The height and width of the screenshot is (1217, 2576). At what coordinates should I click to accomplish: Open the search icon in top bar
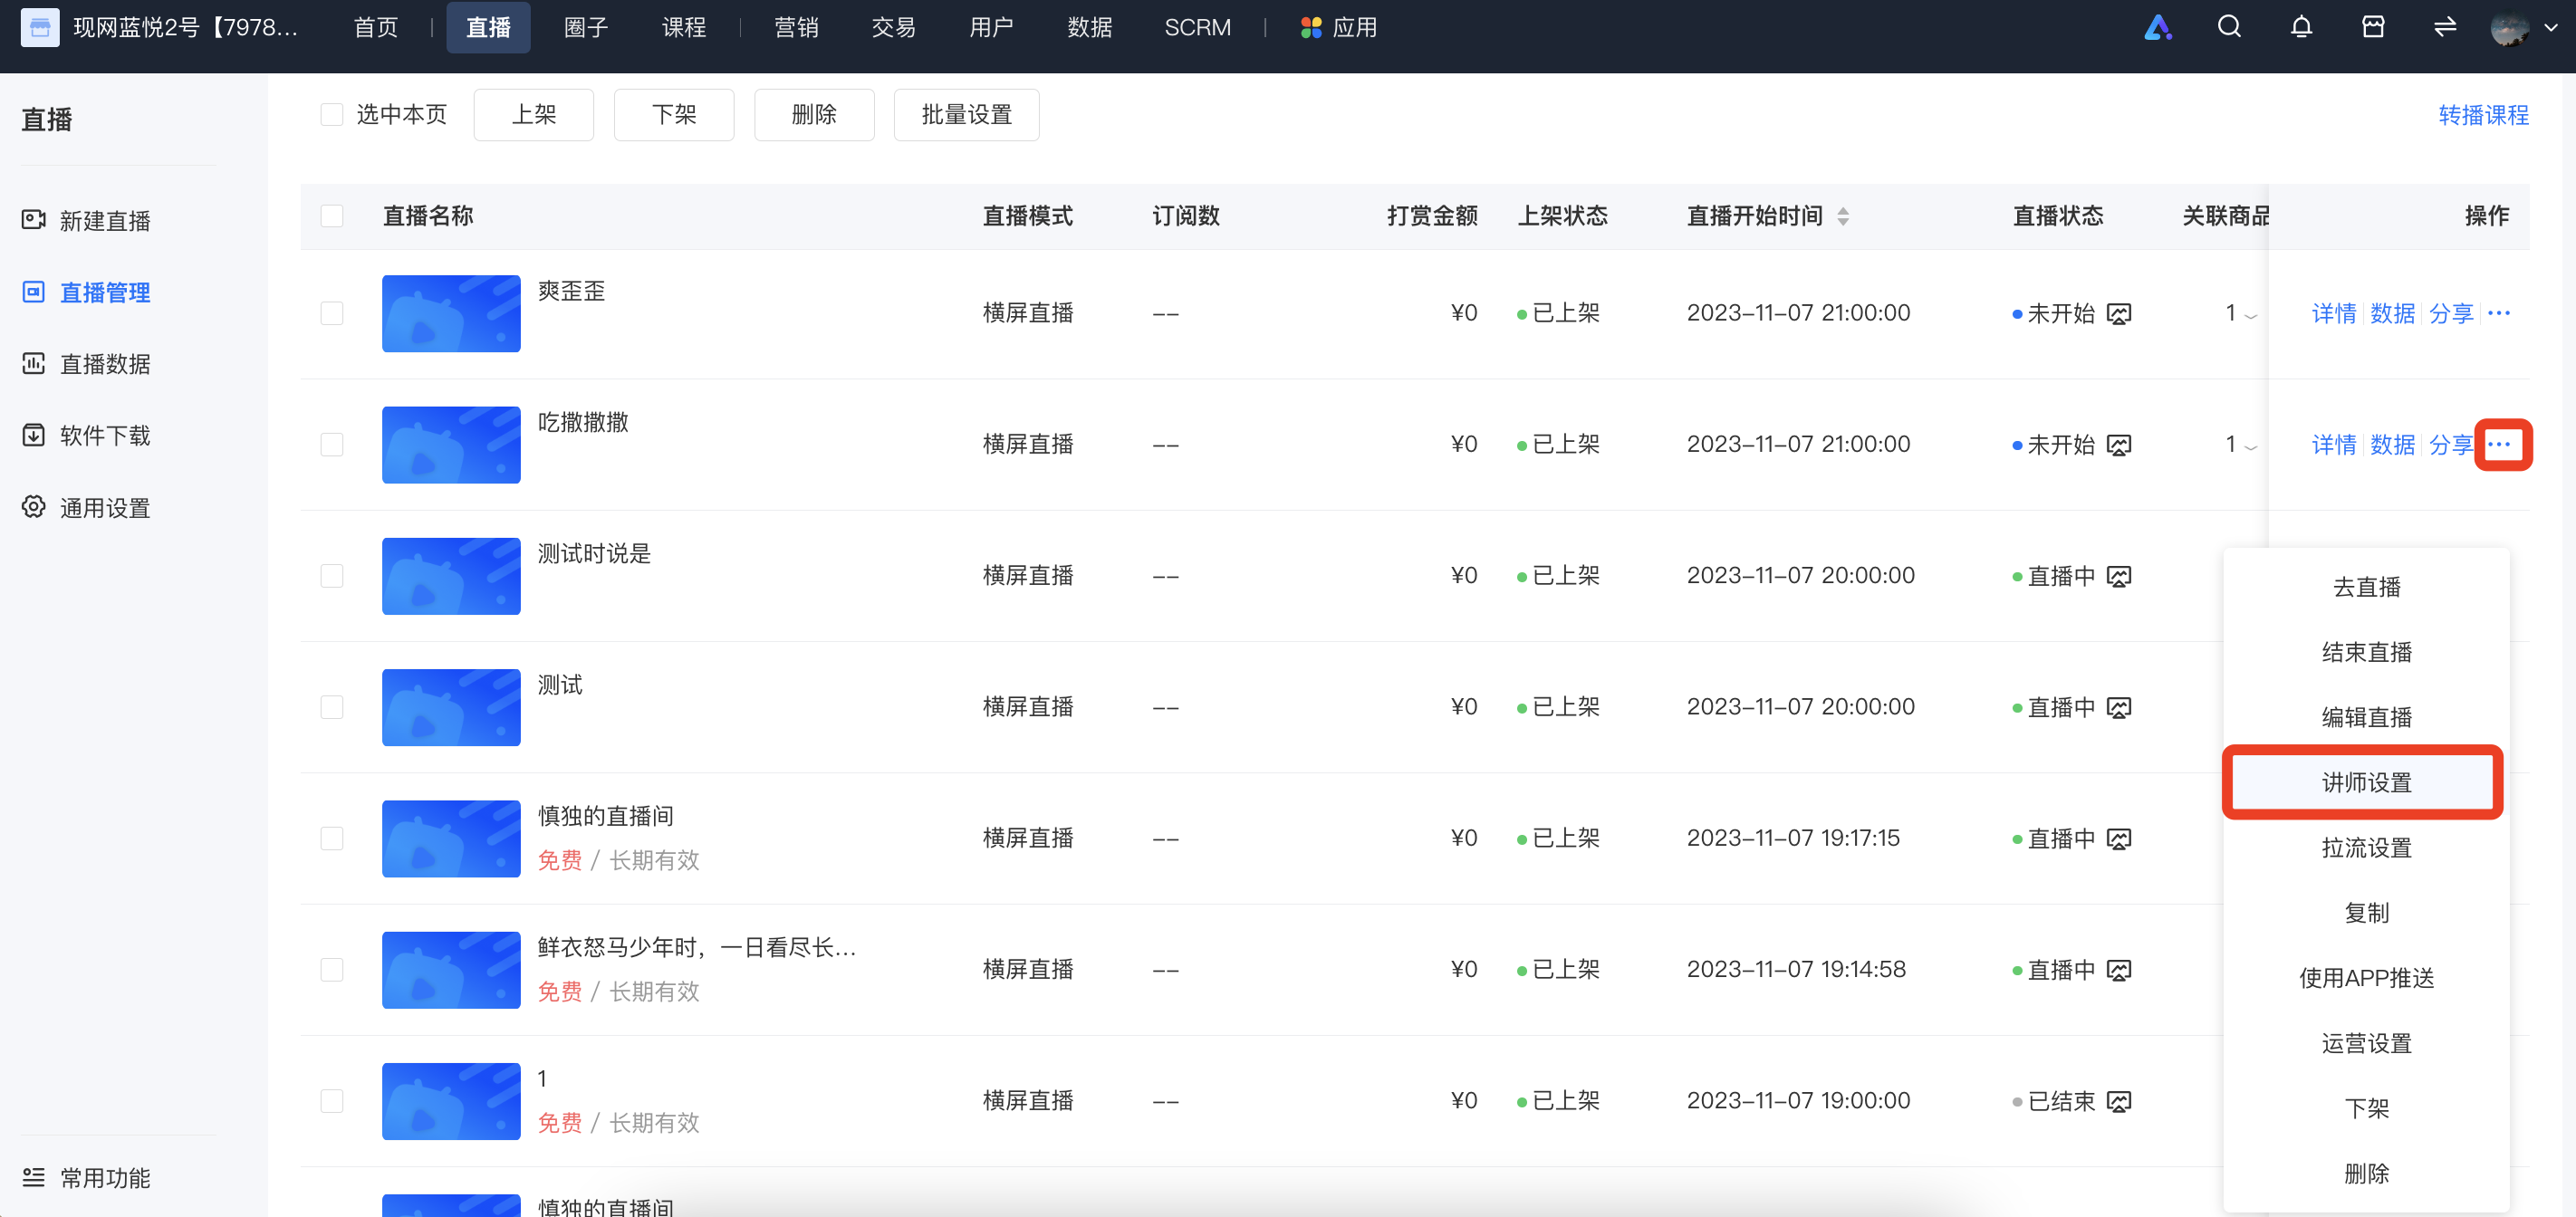coord(2229,27)
